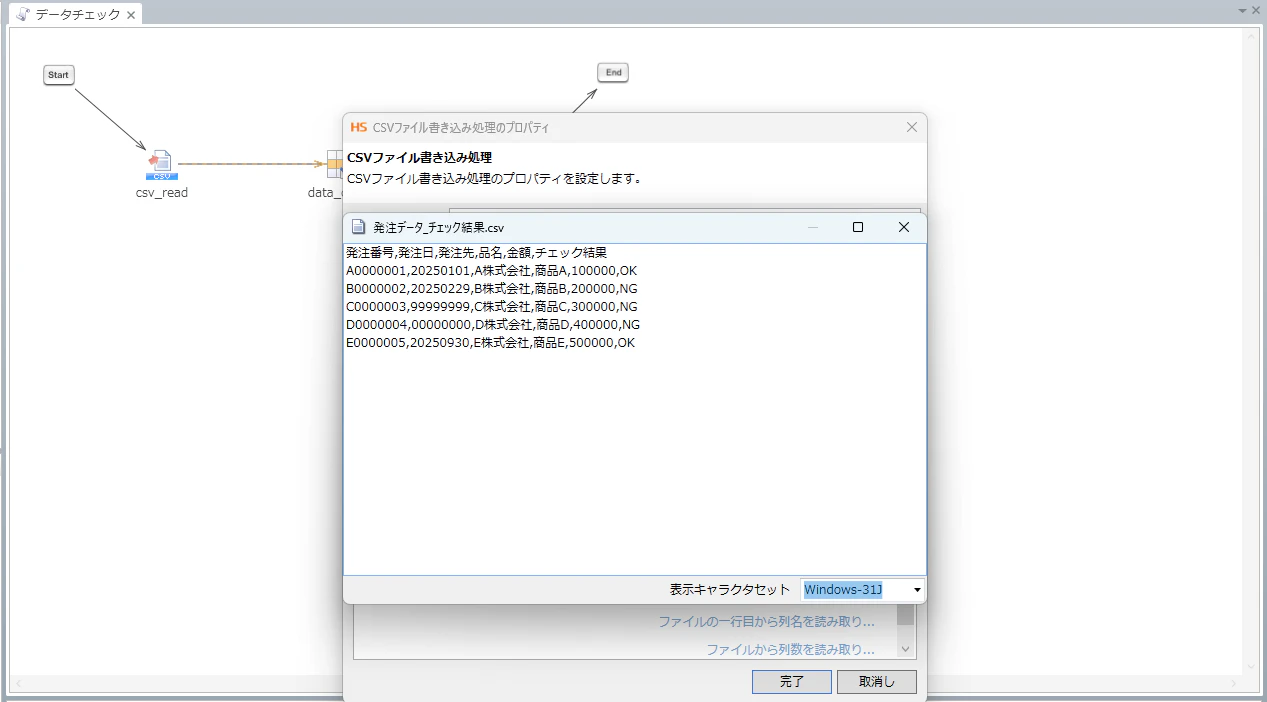Open the tab list dropdown arrow at top right
The width and height of the screenshot is (1267, 702).
[x=1243, y=9]
